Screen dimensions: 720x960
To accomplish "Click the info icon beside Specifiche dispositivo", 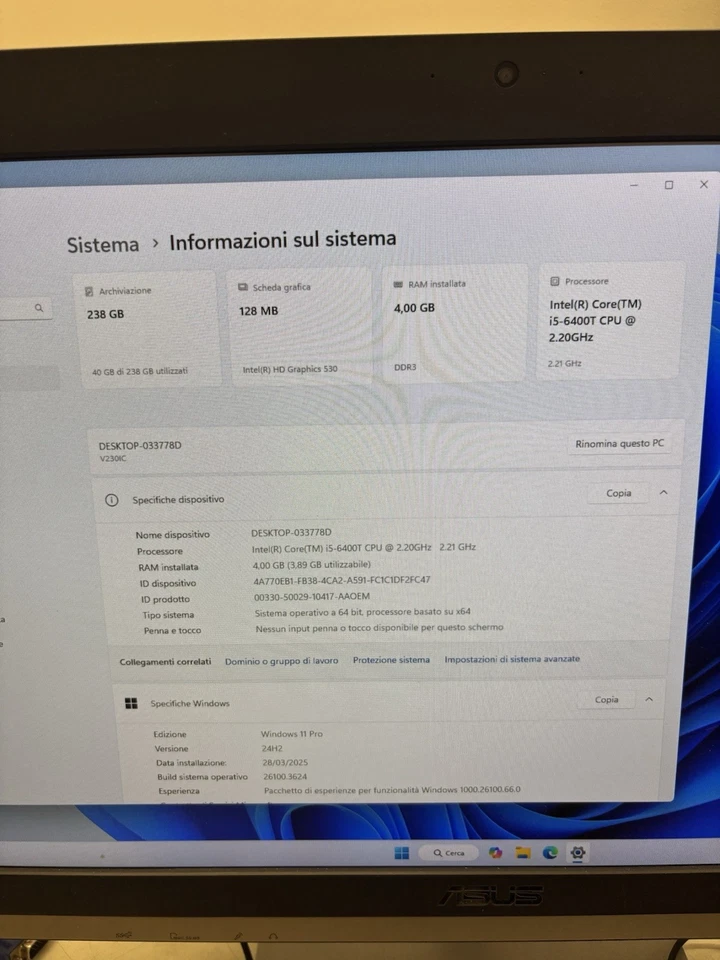I will point(111,500).
